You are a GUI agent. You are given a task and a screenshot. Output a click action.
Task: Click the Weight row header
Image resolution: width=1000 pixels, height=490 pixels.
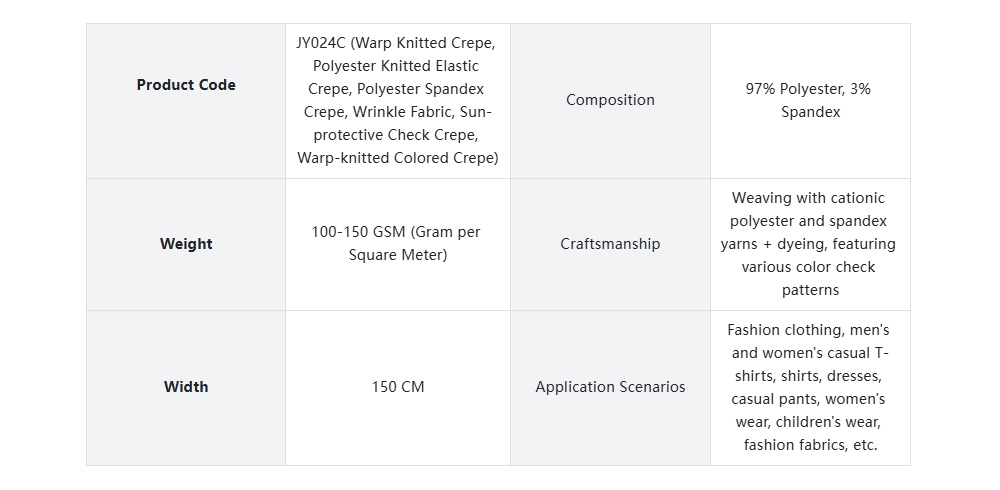coord(186,244)
